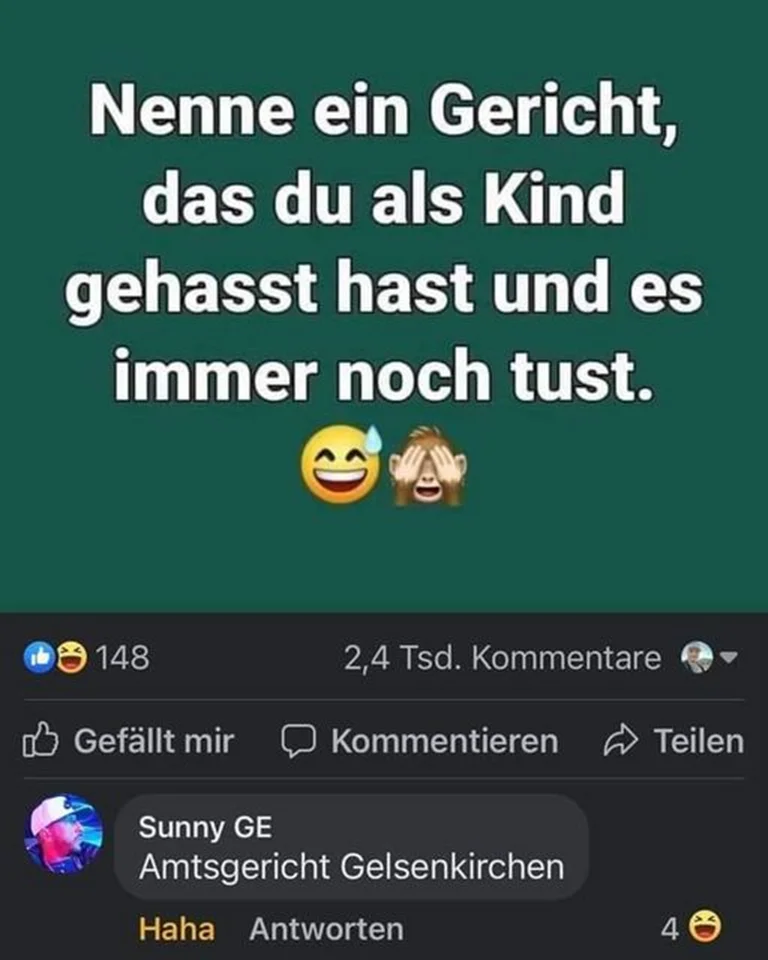Open the Sunny GE profile name link
The height and width of the screenshot is (960, 768).
(205, 827)
